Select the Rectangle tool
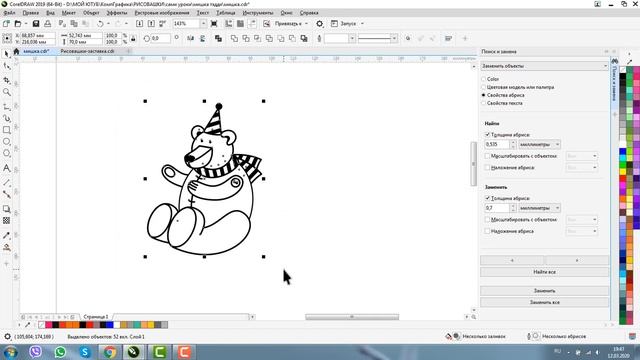 [7, 130]
